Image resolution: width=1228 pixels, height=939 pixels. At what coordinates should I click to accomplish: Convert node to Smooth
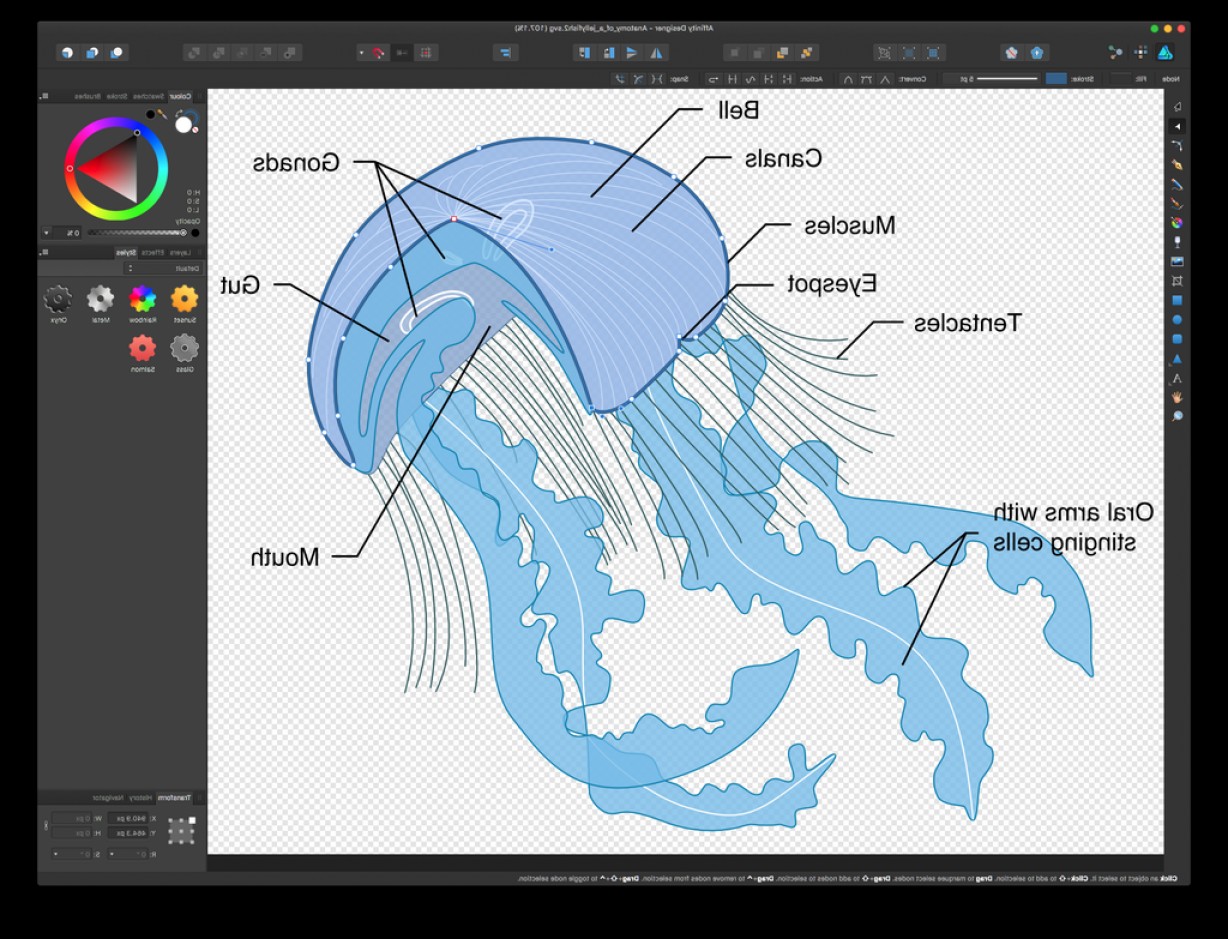(866, 78)
